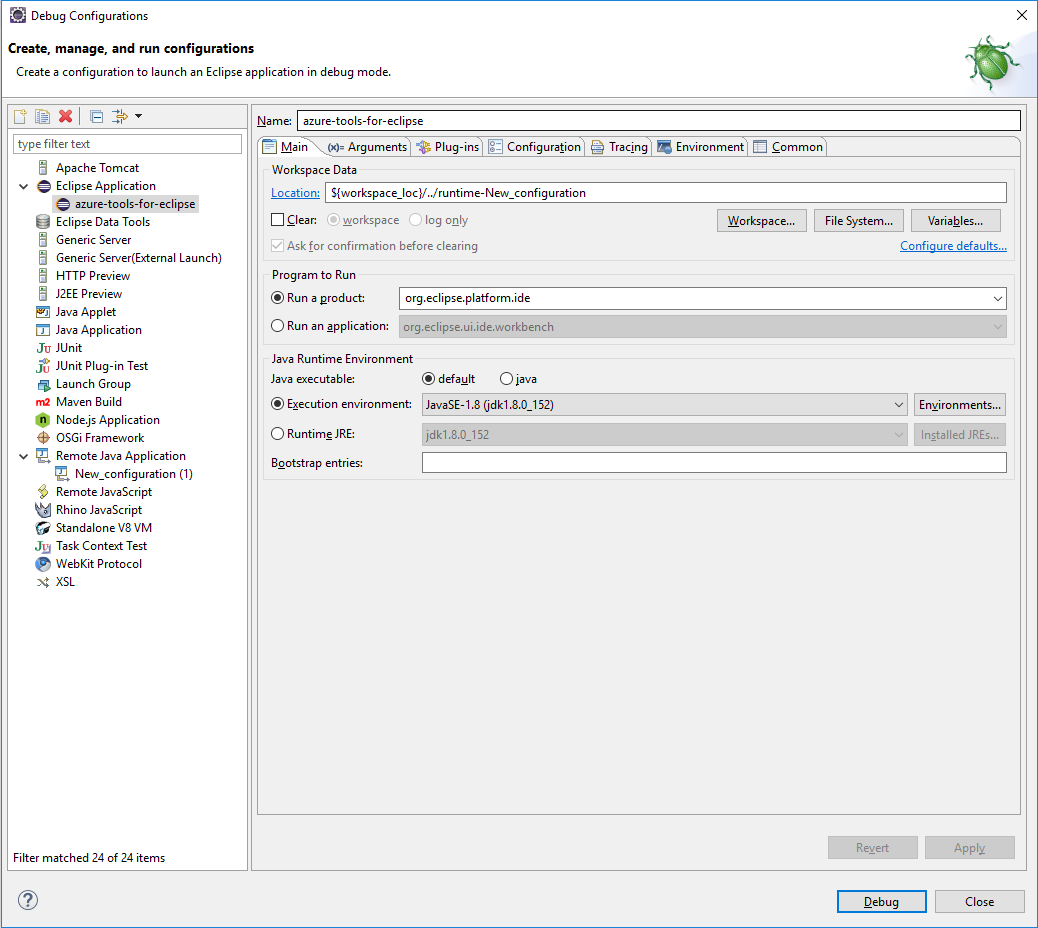Select the Execution environment radio button

click(x=277, y=404)
